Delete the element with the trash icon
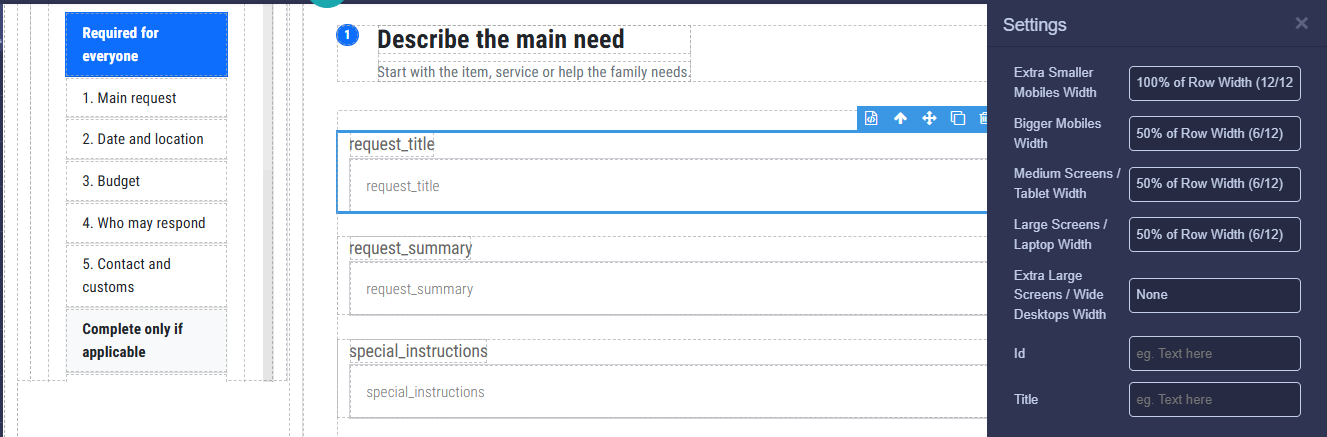The height and width of the screenshot is (437, 1327). point(982,118)
